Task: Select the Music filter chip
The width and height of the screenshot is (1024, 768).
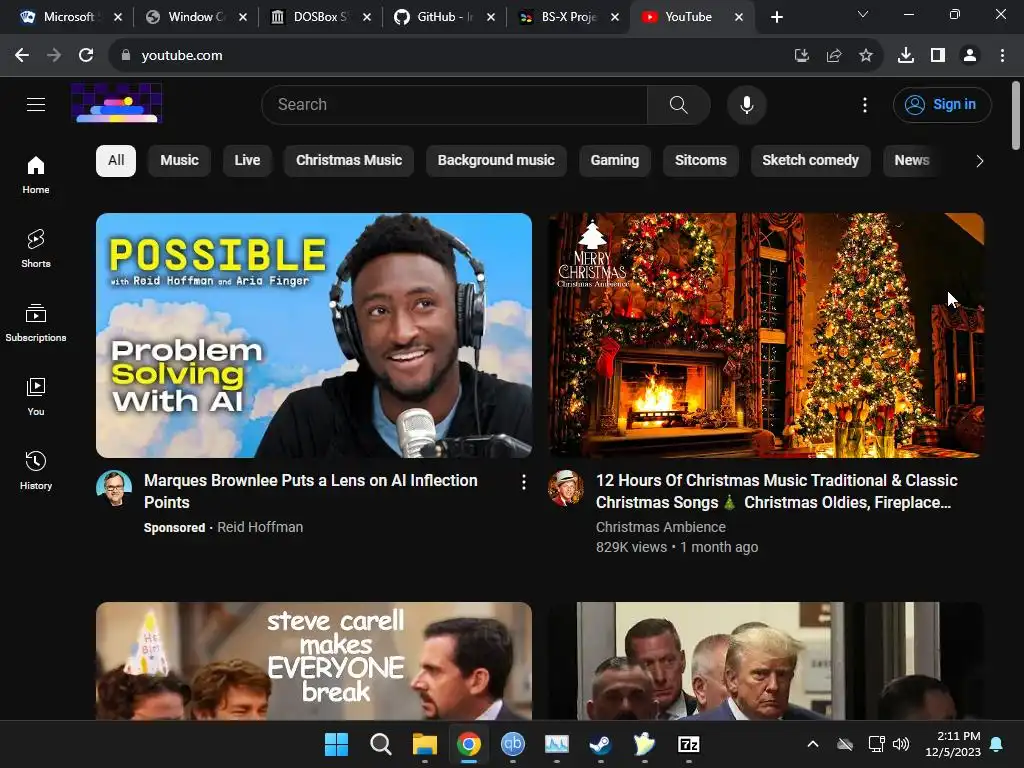Action: 179,161
